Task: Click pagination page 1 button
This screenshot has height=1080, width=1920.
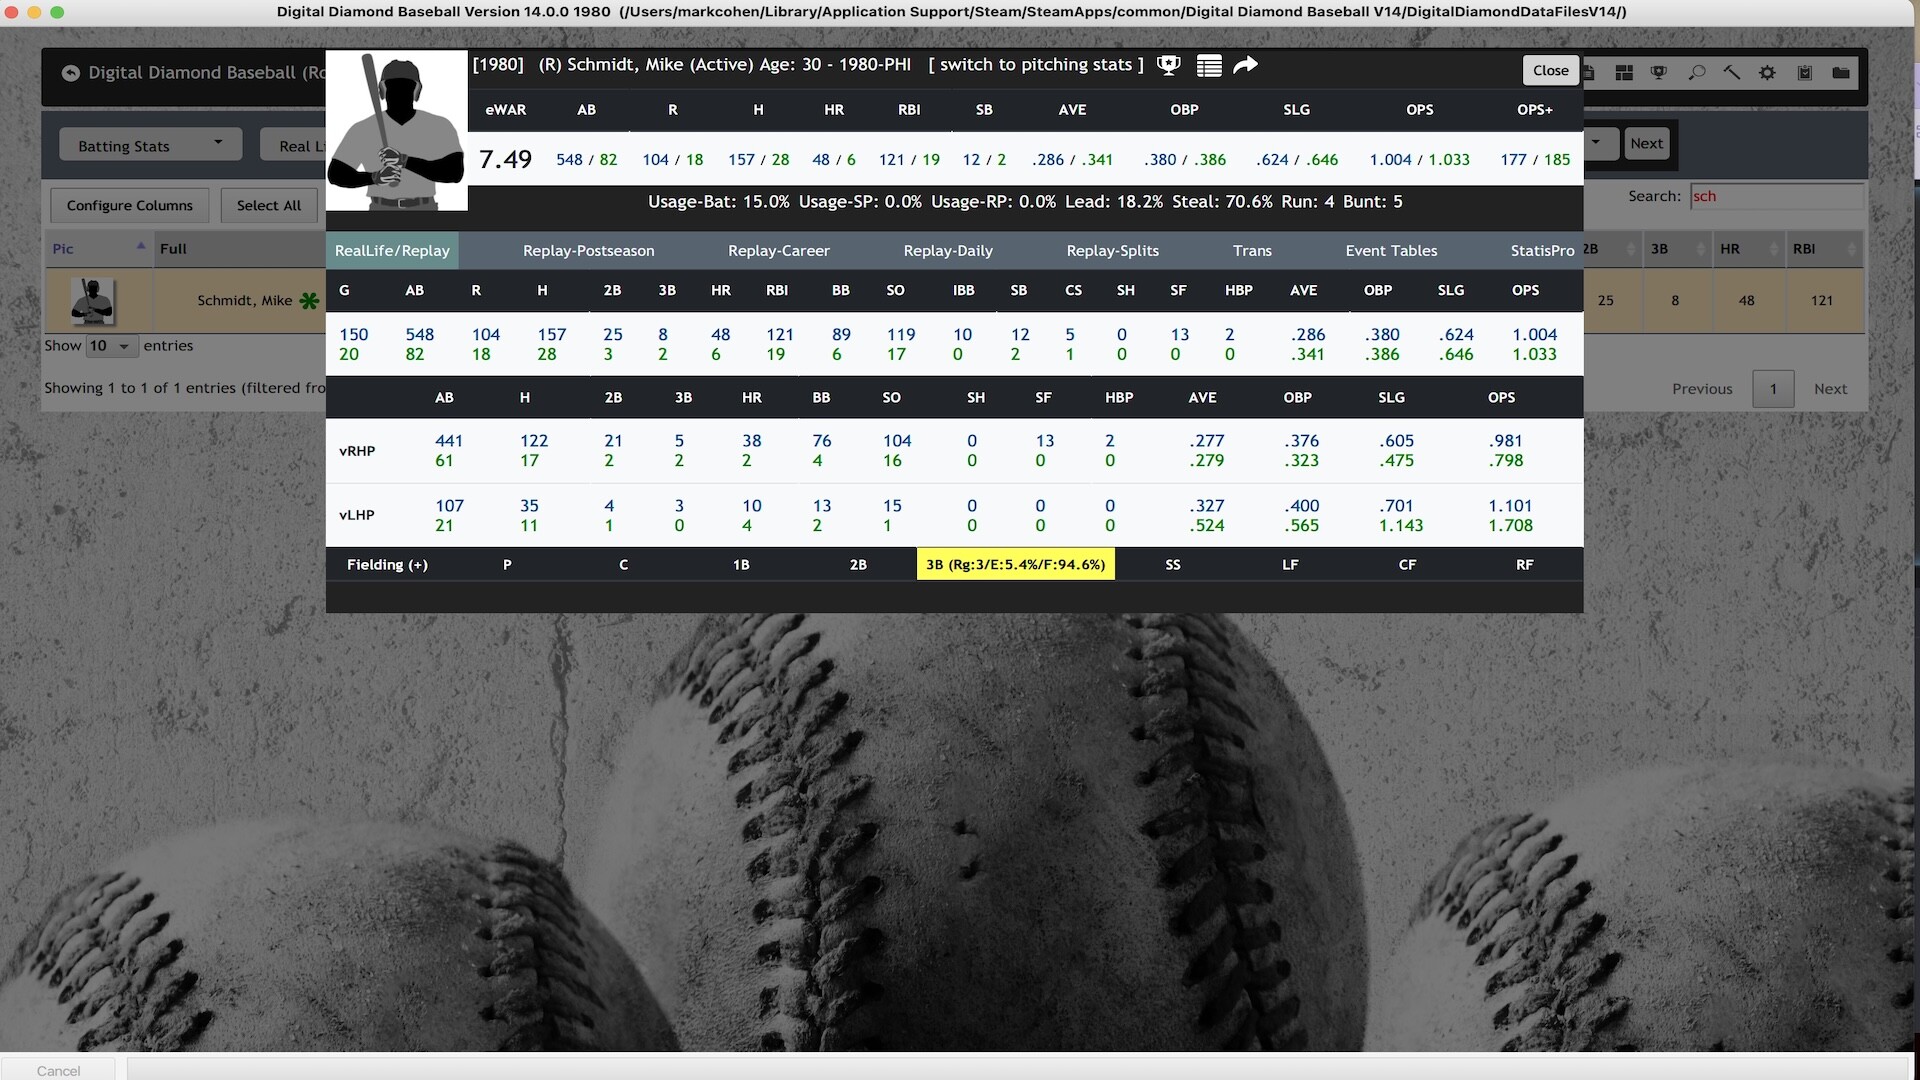Action: coord(1773,389)
